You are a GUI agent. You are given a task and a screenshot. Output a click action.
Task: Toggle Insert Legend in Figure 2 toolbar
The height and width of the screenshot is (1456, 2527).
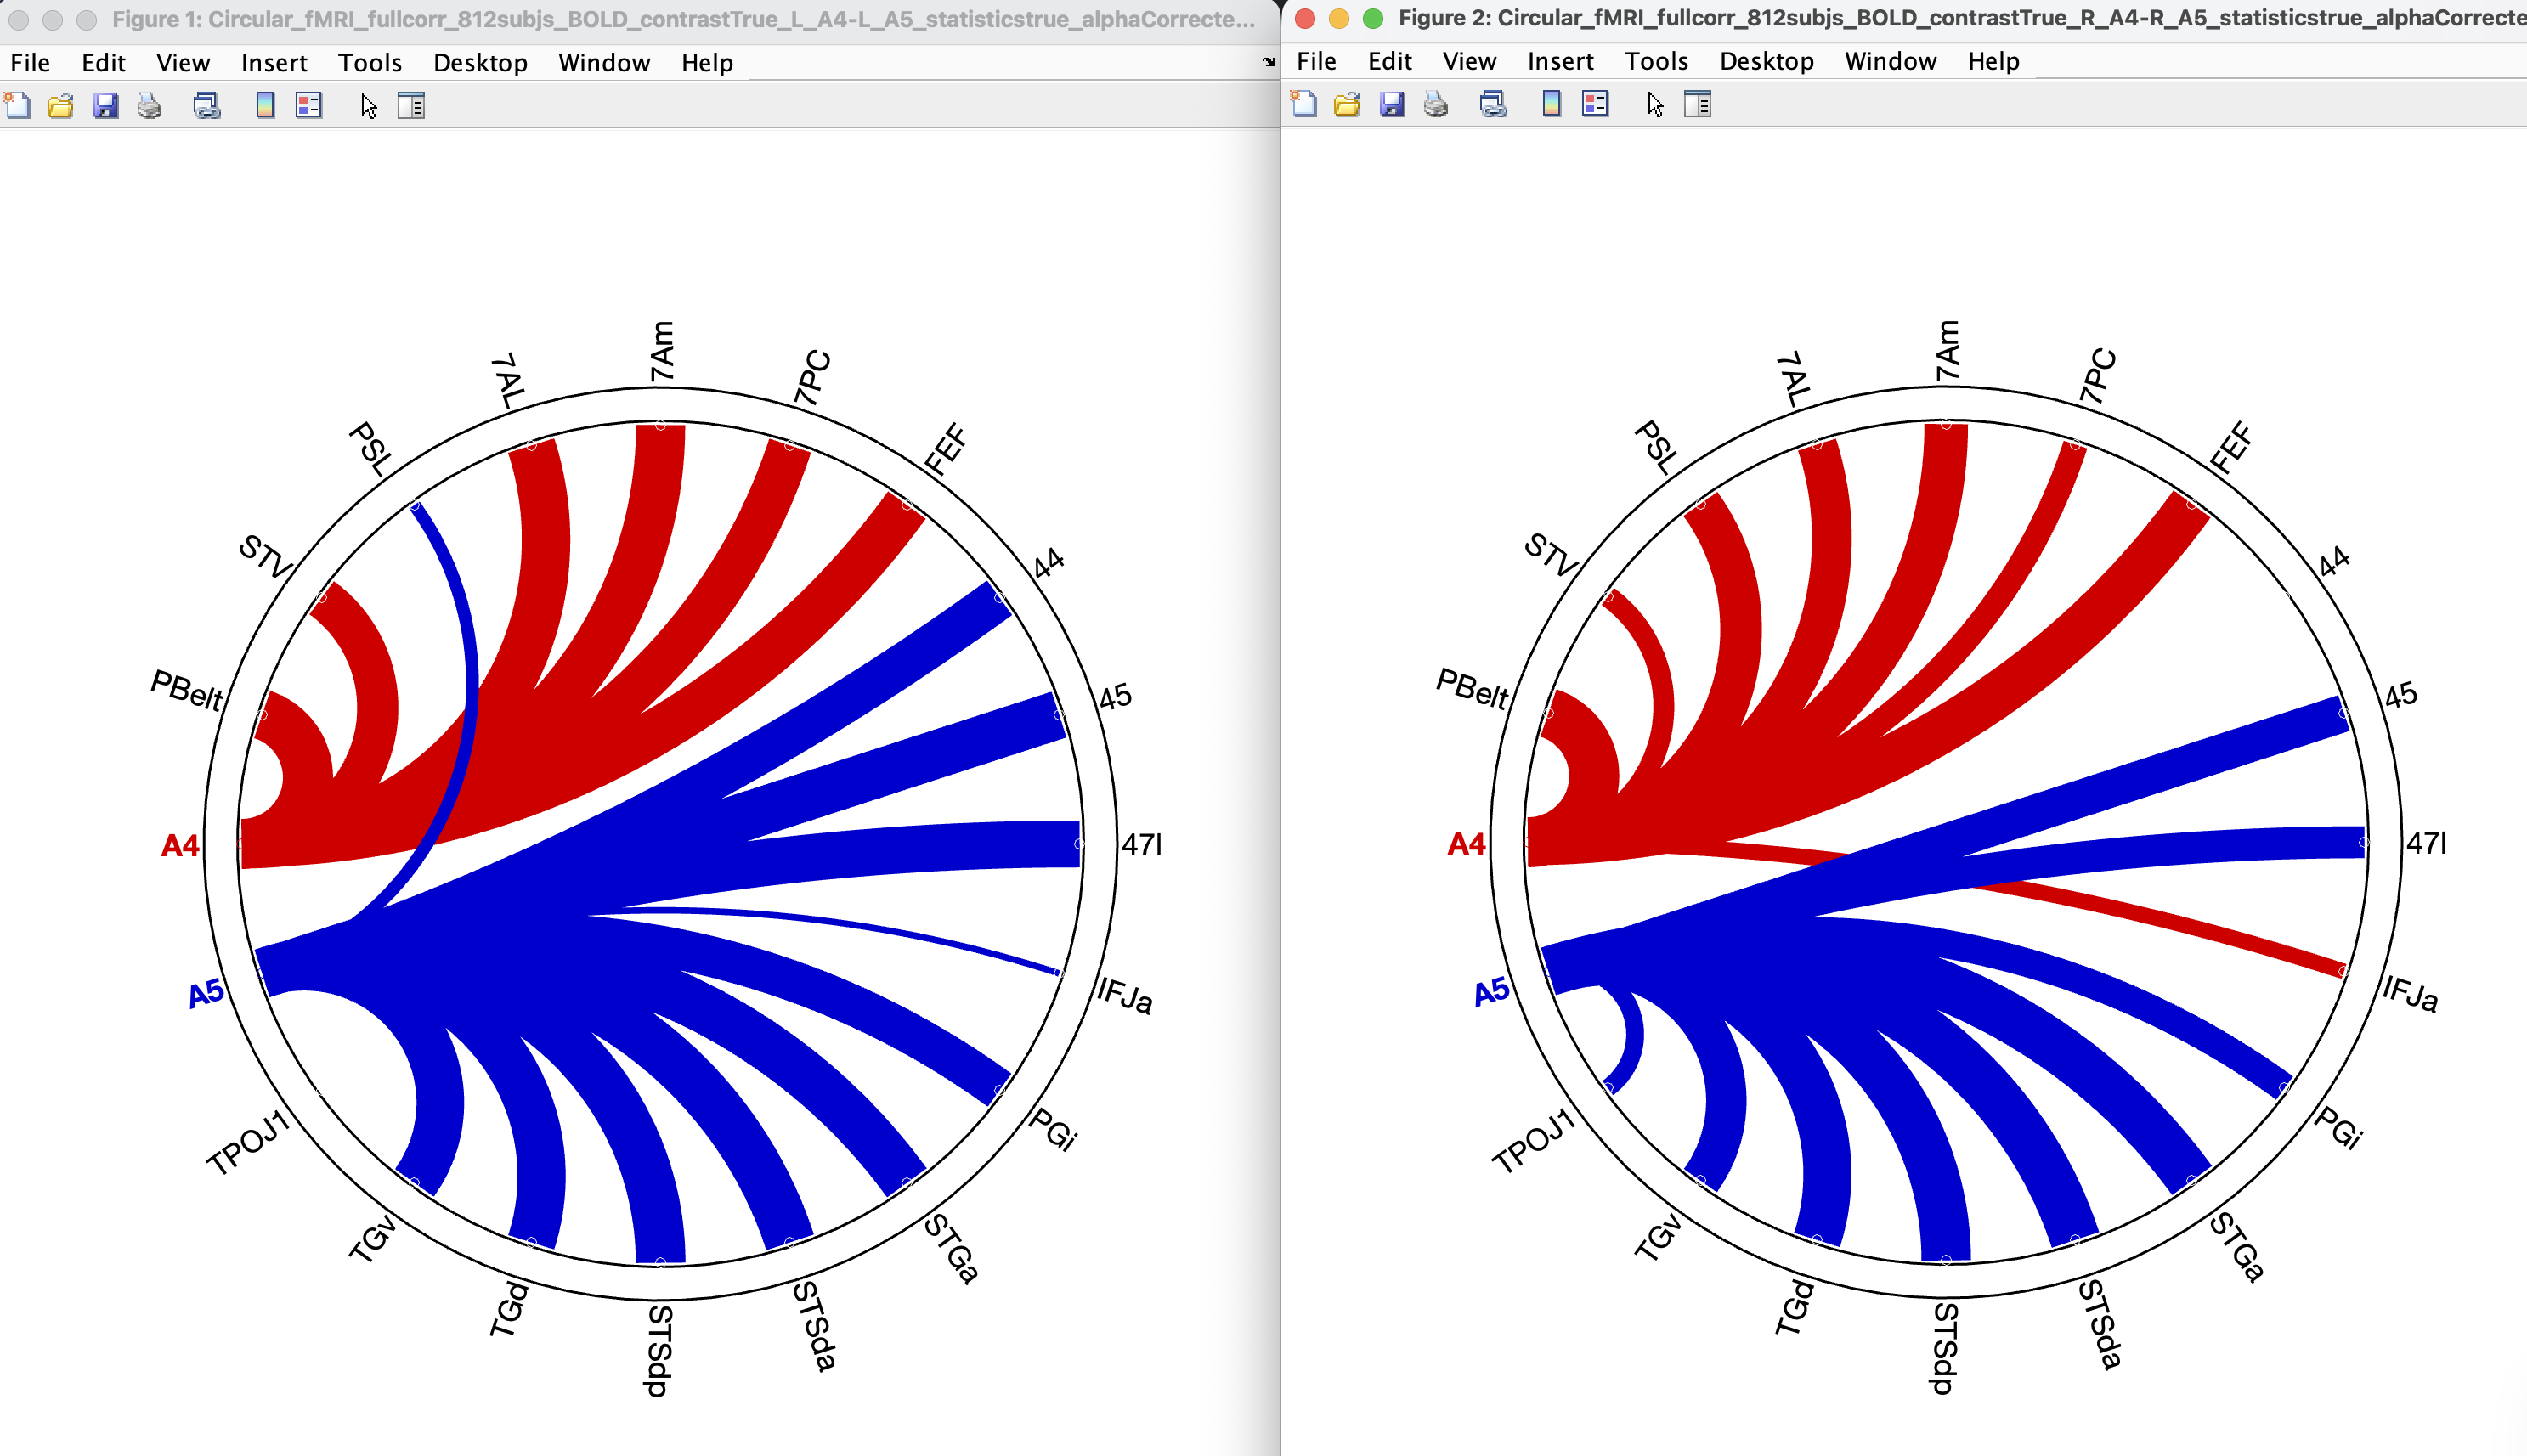[1595, 104]
